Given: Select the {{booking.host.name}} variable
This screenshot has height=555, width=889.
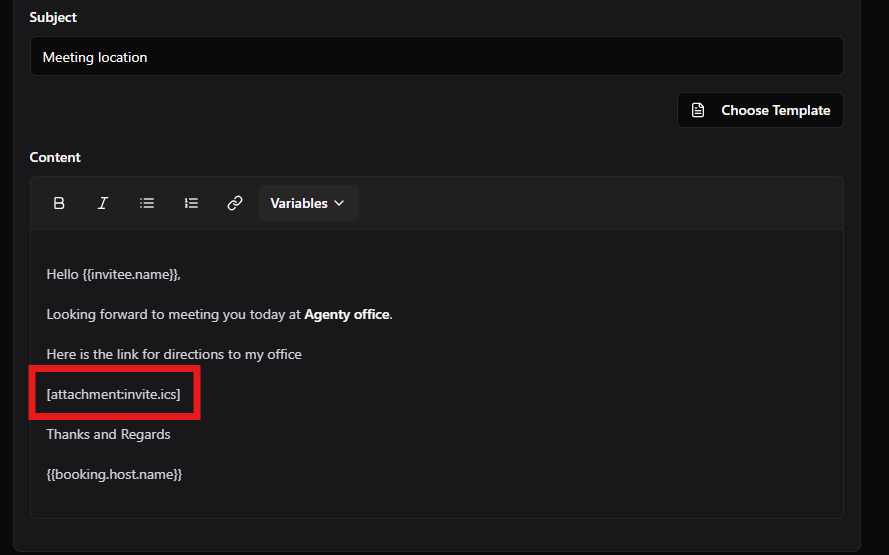Looking at the screenshot, I should [x=114, y=474].
